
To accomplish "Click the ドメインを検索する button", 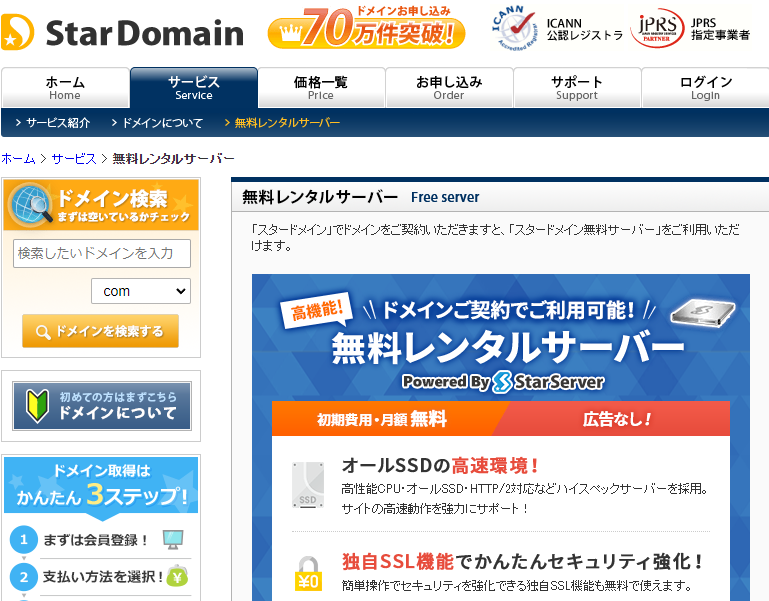I will [x=100, y=331].
